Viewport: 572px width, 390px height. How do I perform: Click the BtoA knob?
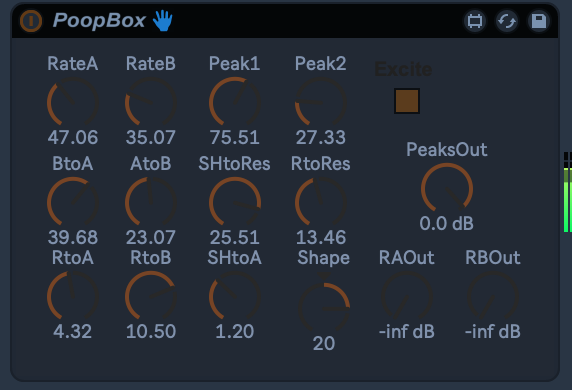73,202
